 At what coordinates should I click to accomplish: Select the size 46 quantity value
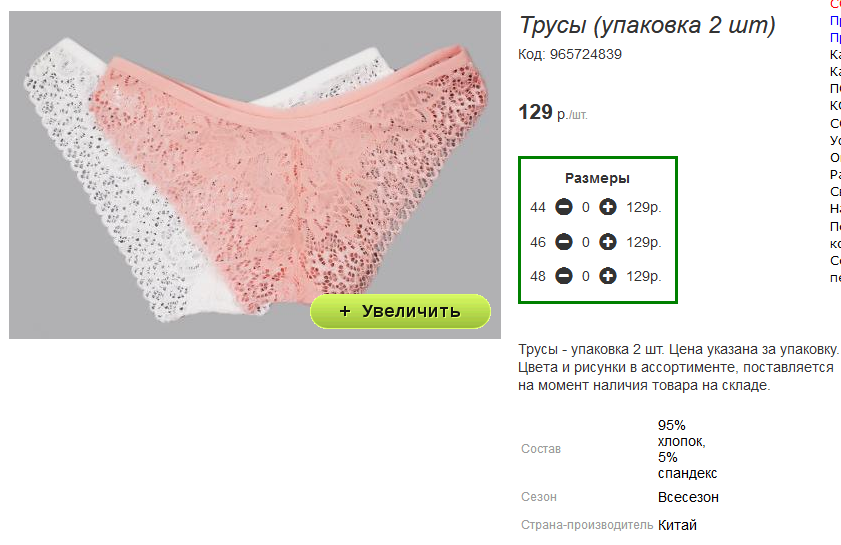tap(586, 242)
